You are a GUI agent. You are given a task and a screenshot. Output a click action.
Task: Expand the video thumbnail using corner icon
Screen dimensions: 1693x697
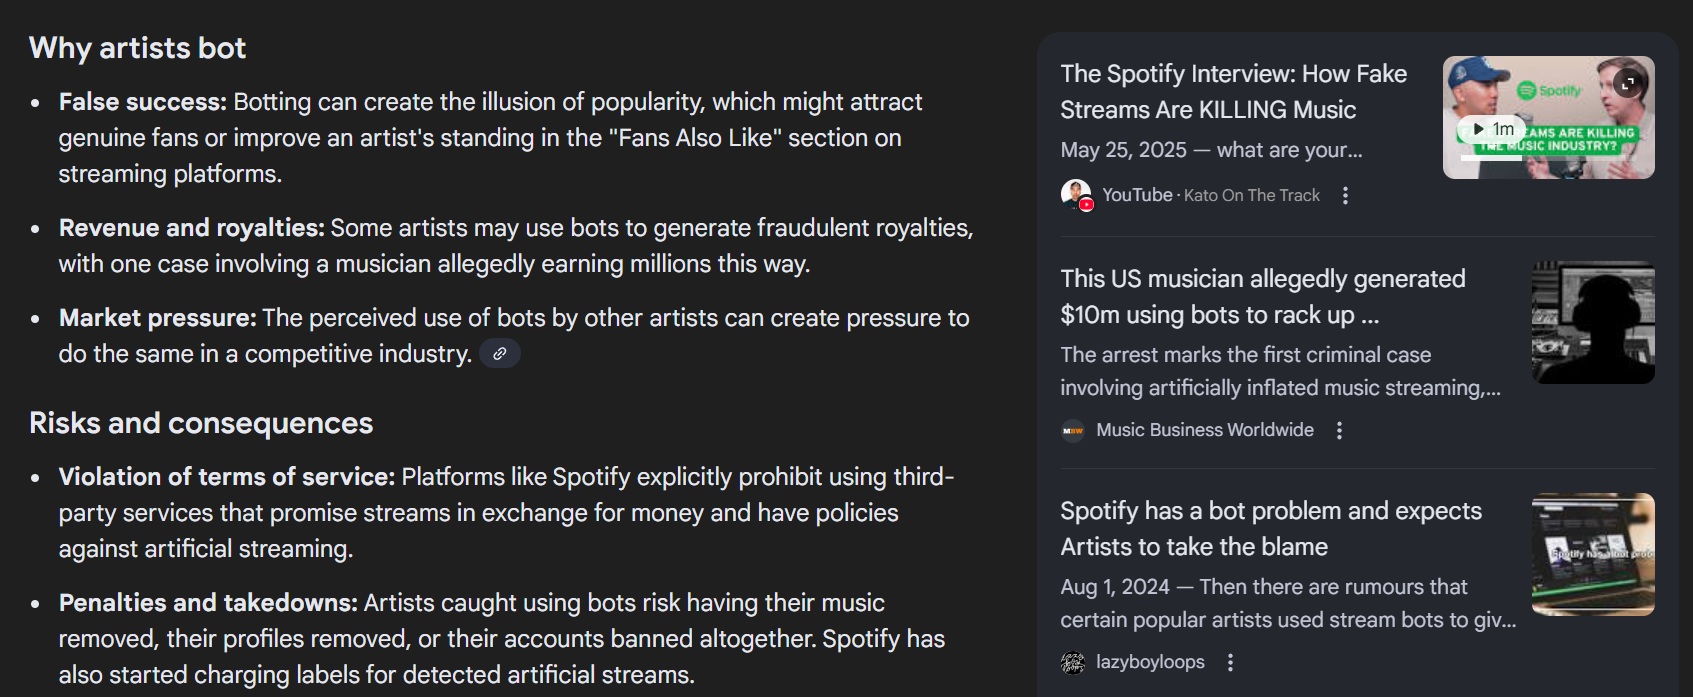coord(1628,83)
